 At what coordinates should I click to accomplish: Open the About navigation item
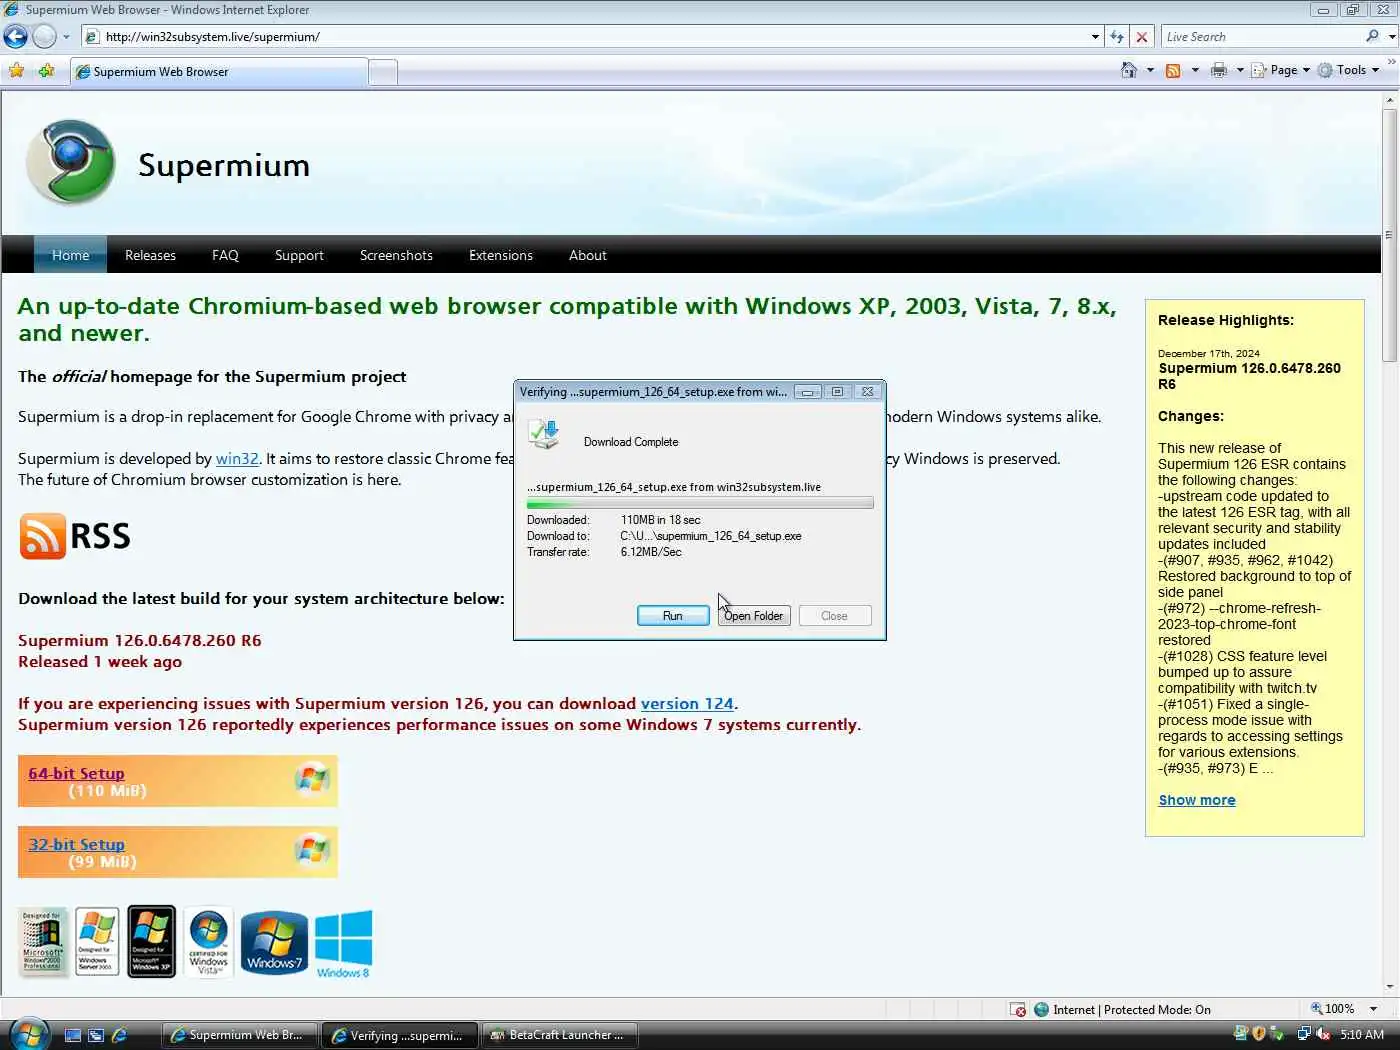pos(588,255)
